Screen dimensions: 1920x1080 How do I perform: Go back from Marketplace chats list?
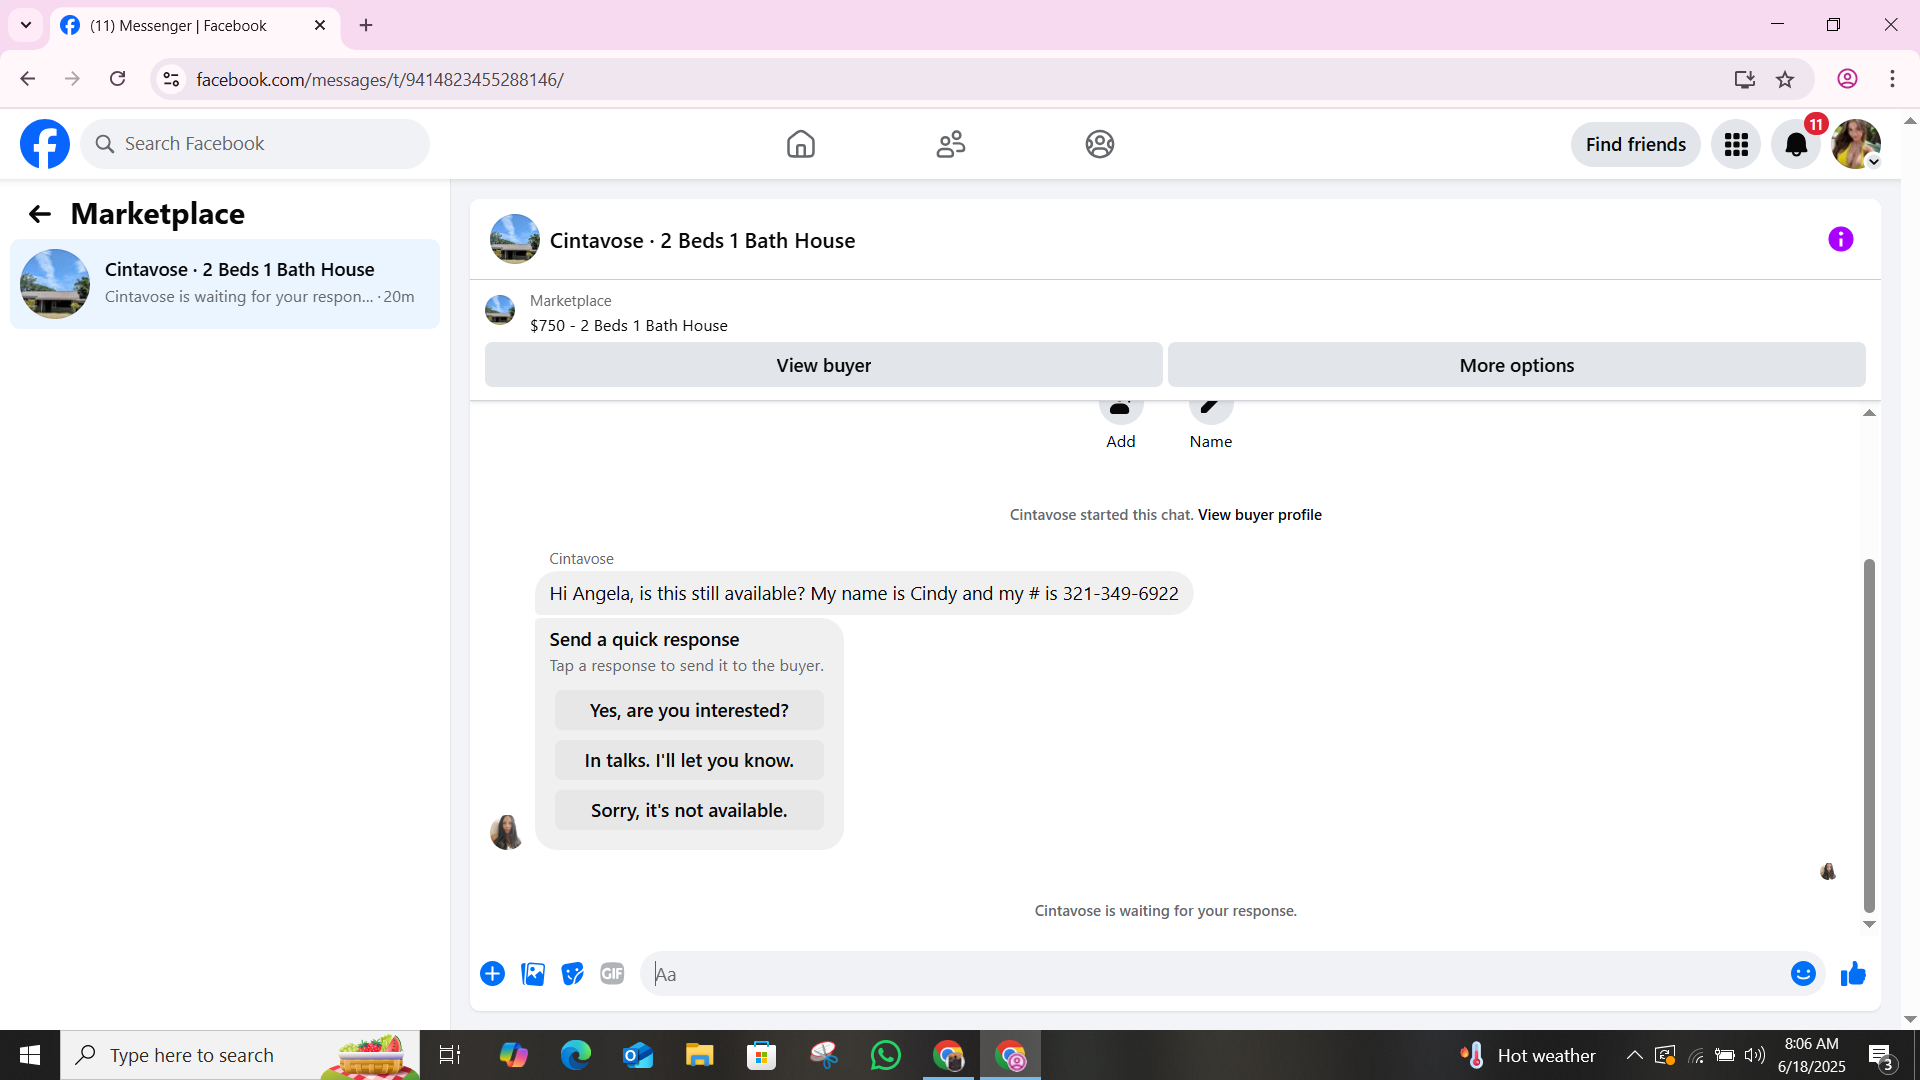click(39, 214)
